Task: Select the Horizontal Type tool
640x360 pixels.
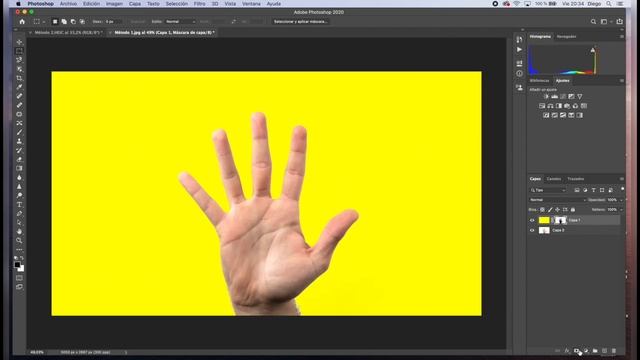Action: point(19,204)
